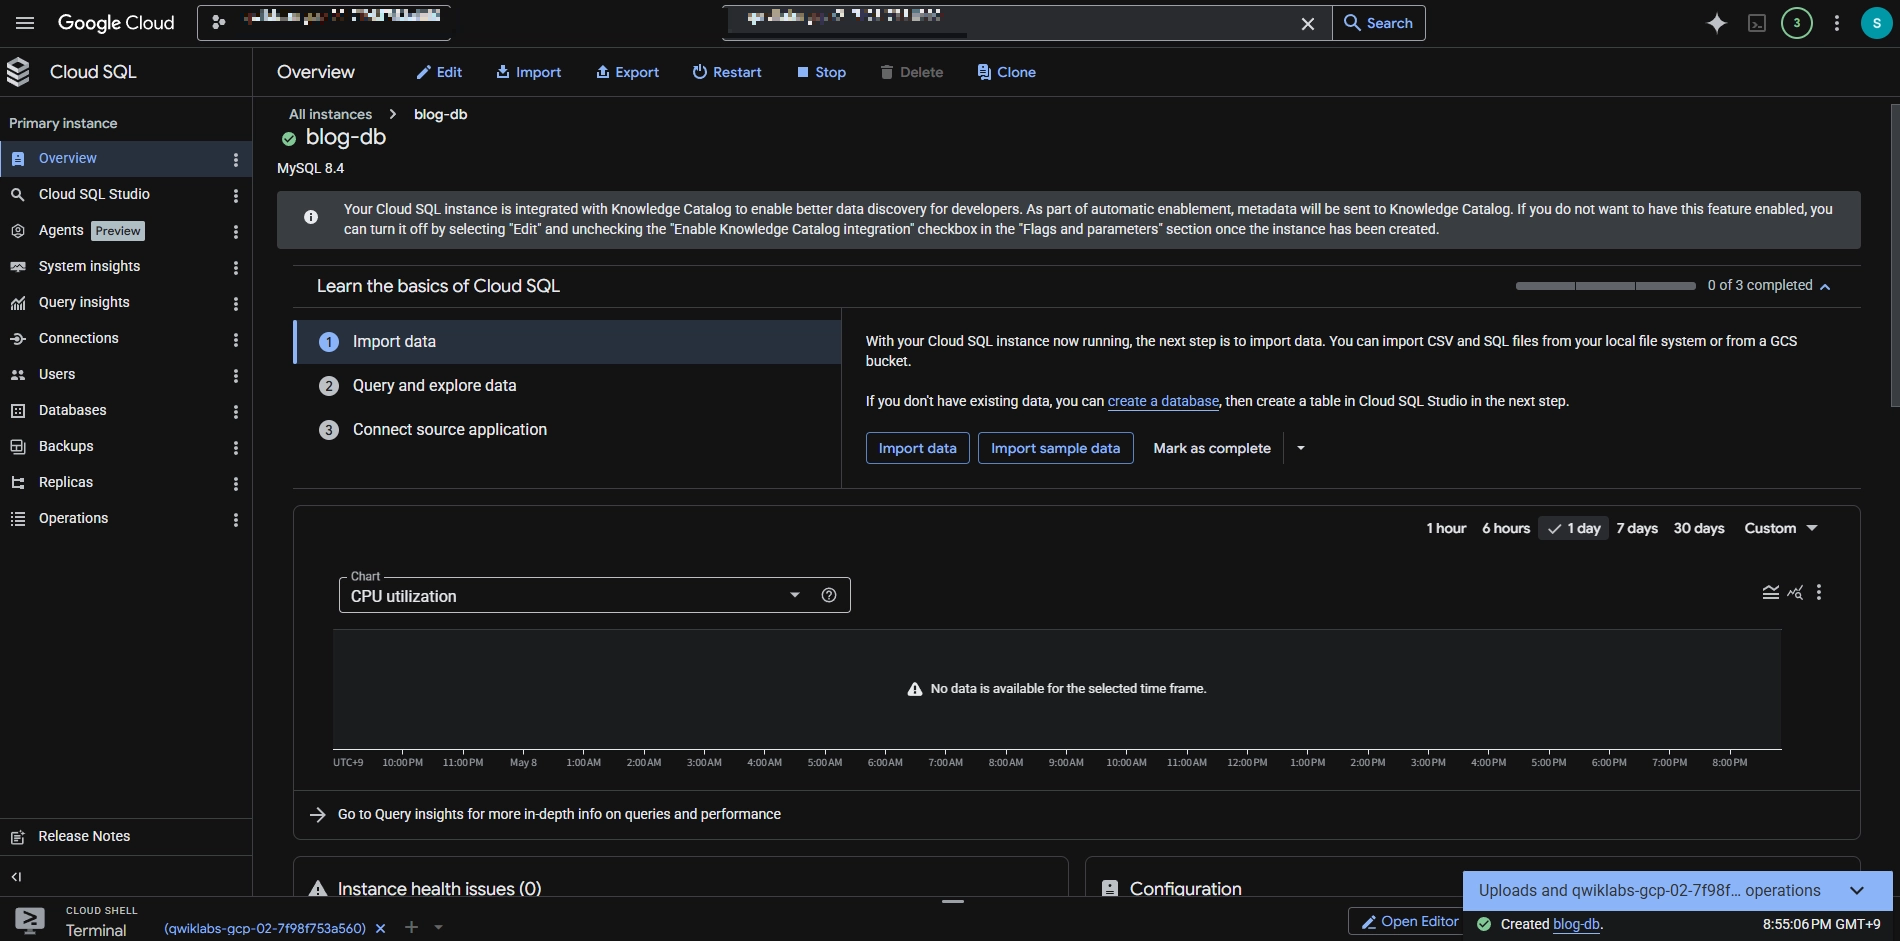The image size is (1900, 941).
Task: Click Mark as complete
Action: click(x=1212, y=448)
